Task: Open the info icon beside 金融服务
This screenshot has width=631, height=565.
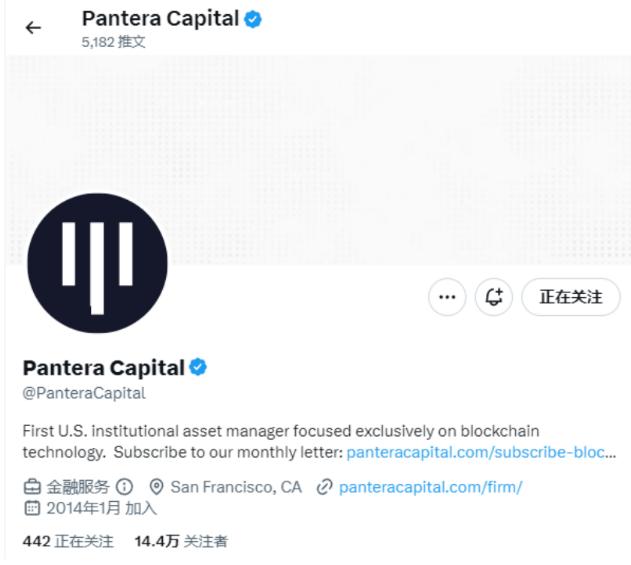Action: click(x=124, y=487)
